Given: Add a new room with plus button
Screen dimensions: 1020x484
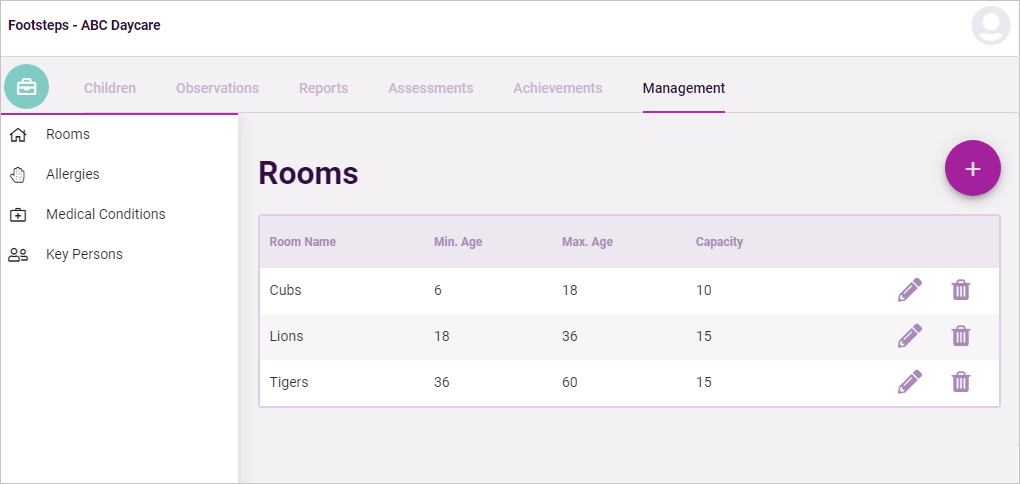Looking at the screenshot, I should tap(973, 168).
